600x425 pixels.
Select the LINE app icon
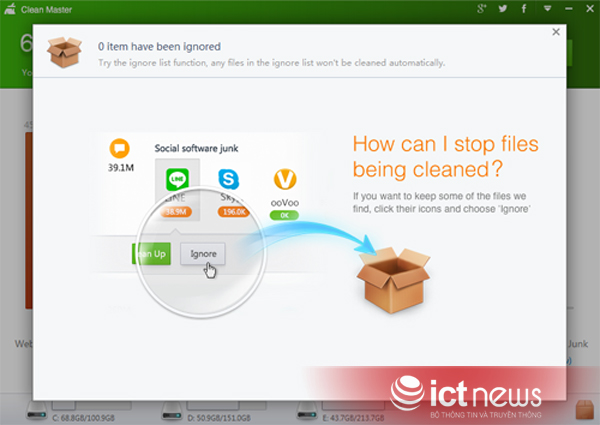(x=177, y=179)
